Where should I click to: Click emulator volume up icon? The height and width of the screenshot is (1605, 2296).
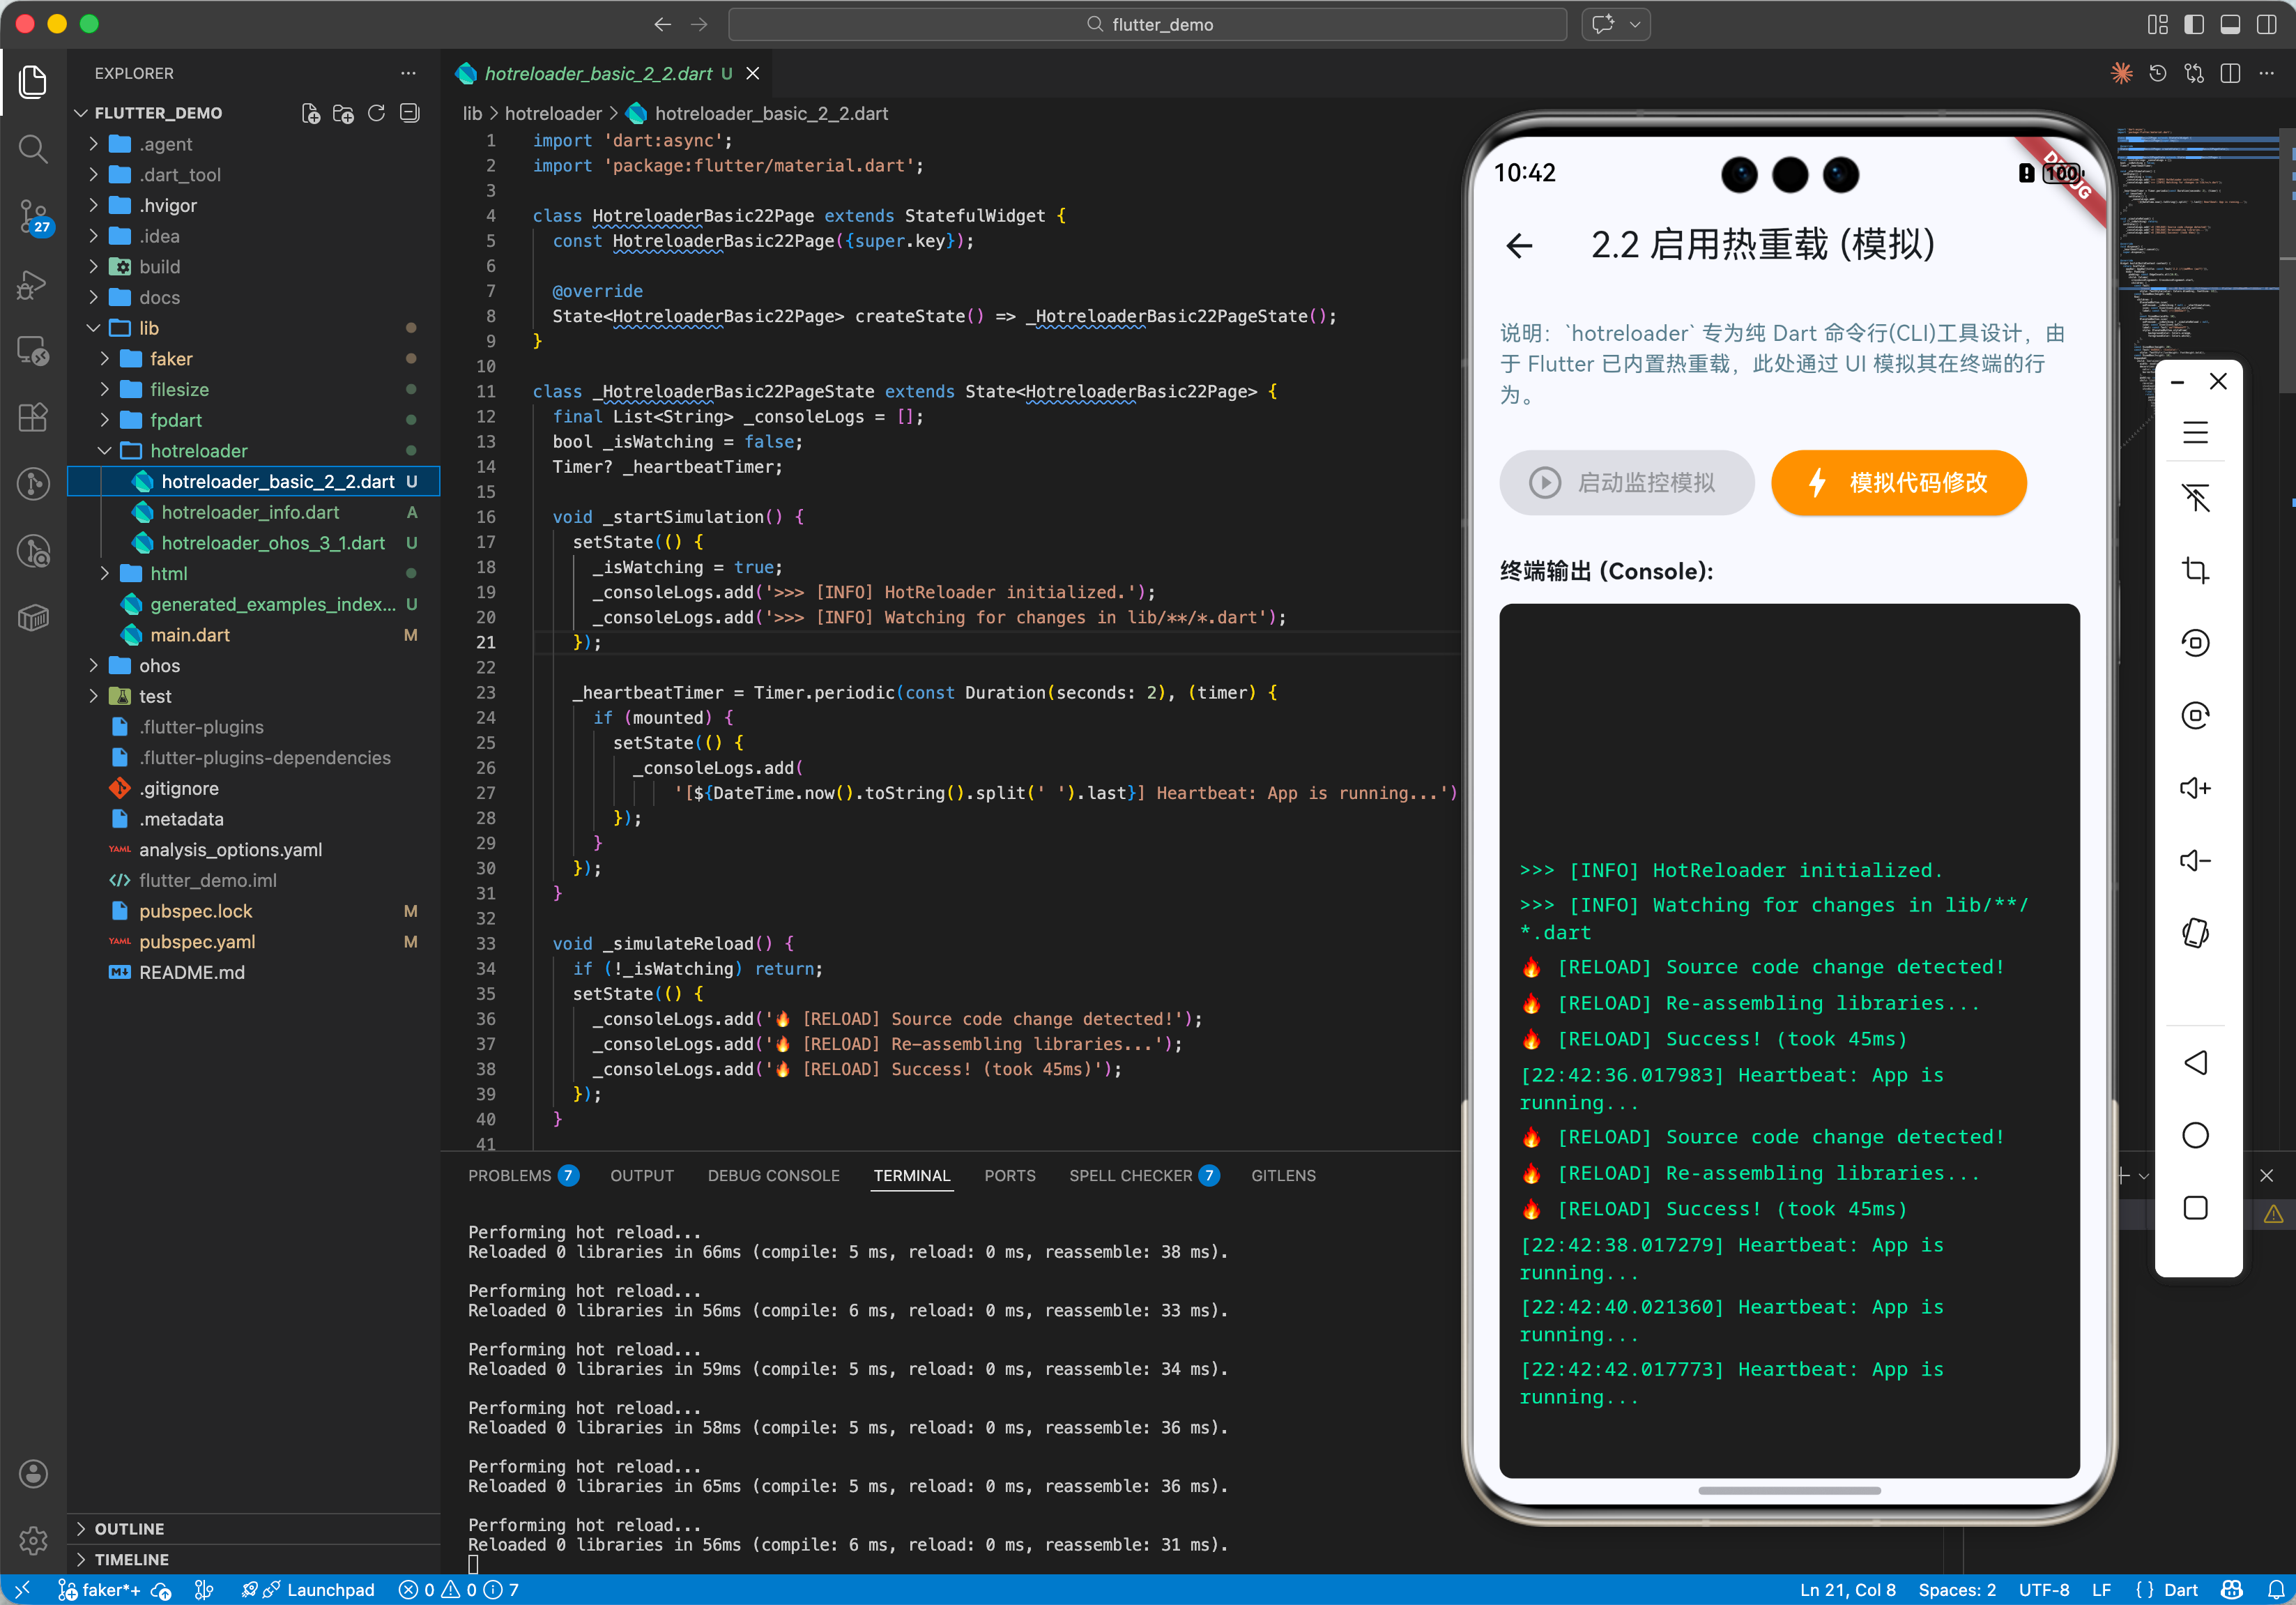point(2195,788)
